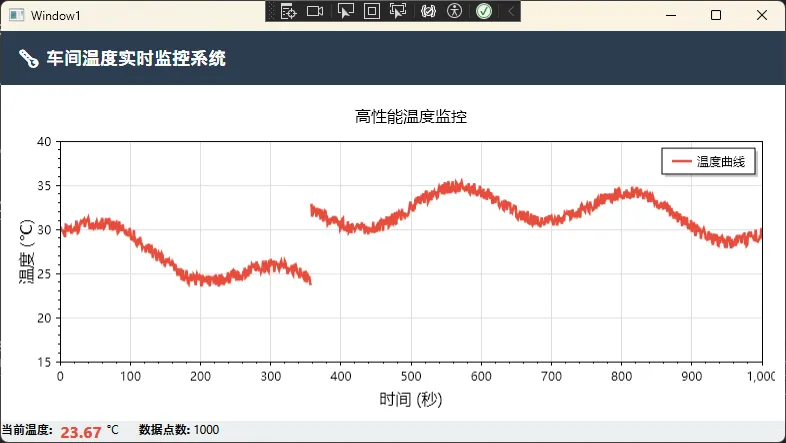Click the red line swatch in legend
786x443 pixels.
coord(681,162)
